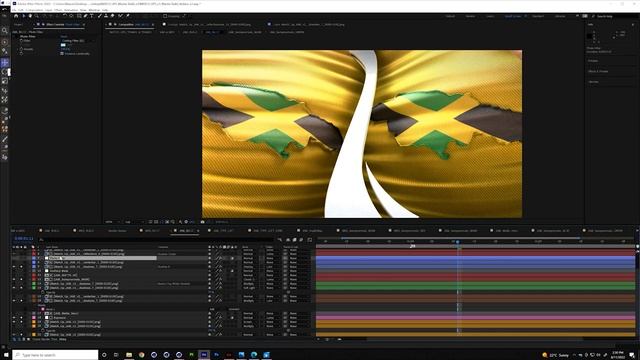Switch to the Review workspace
Image resolution: width=640 pixels, height=360 pixels.
coord(470,16)
